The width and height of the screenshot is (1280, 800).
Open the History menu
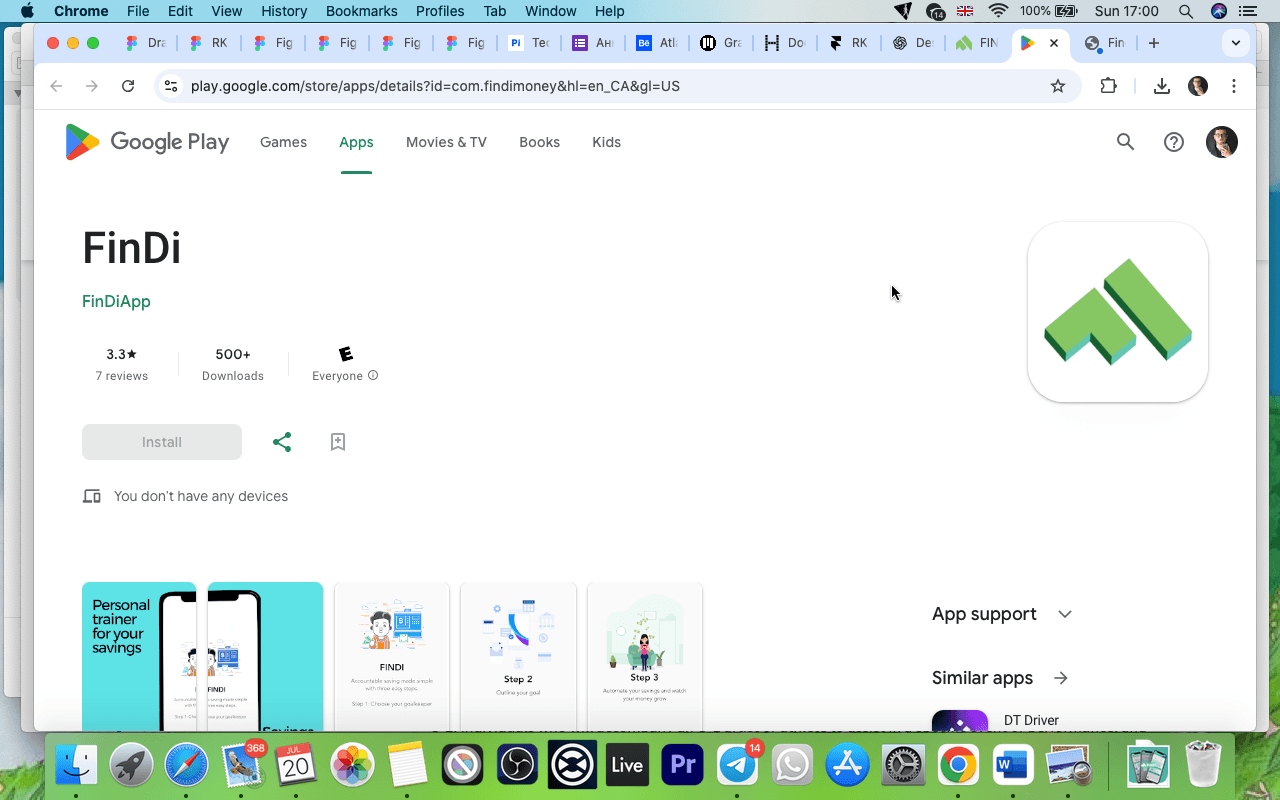tap(283, 11)
